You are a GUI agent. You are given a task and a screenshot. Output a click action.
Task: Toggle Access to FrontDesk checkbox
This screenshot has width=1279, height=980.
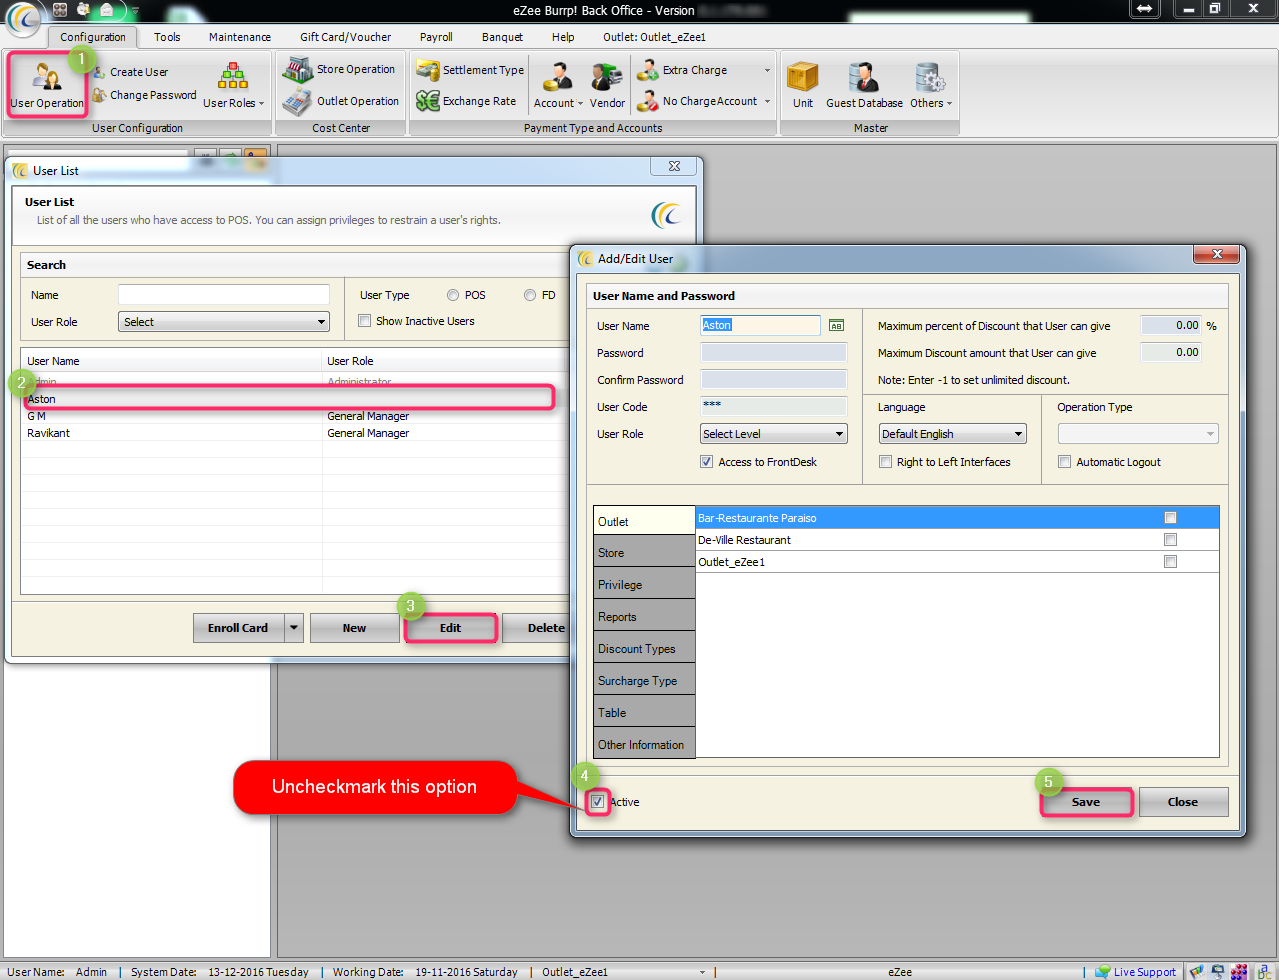click(x=707, y=462)
